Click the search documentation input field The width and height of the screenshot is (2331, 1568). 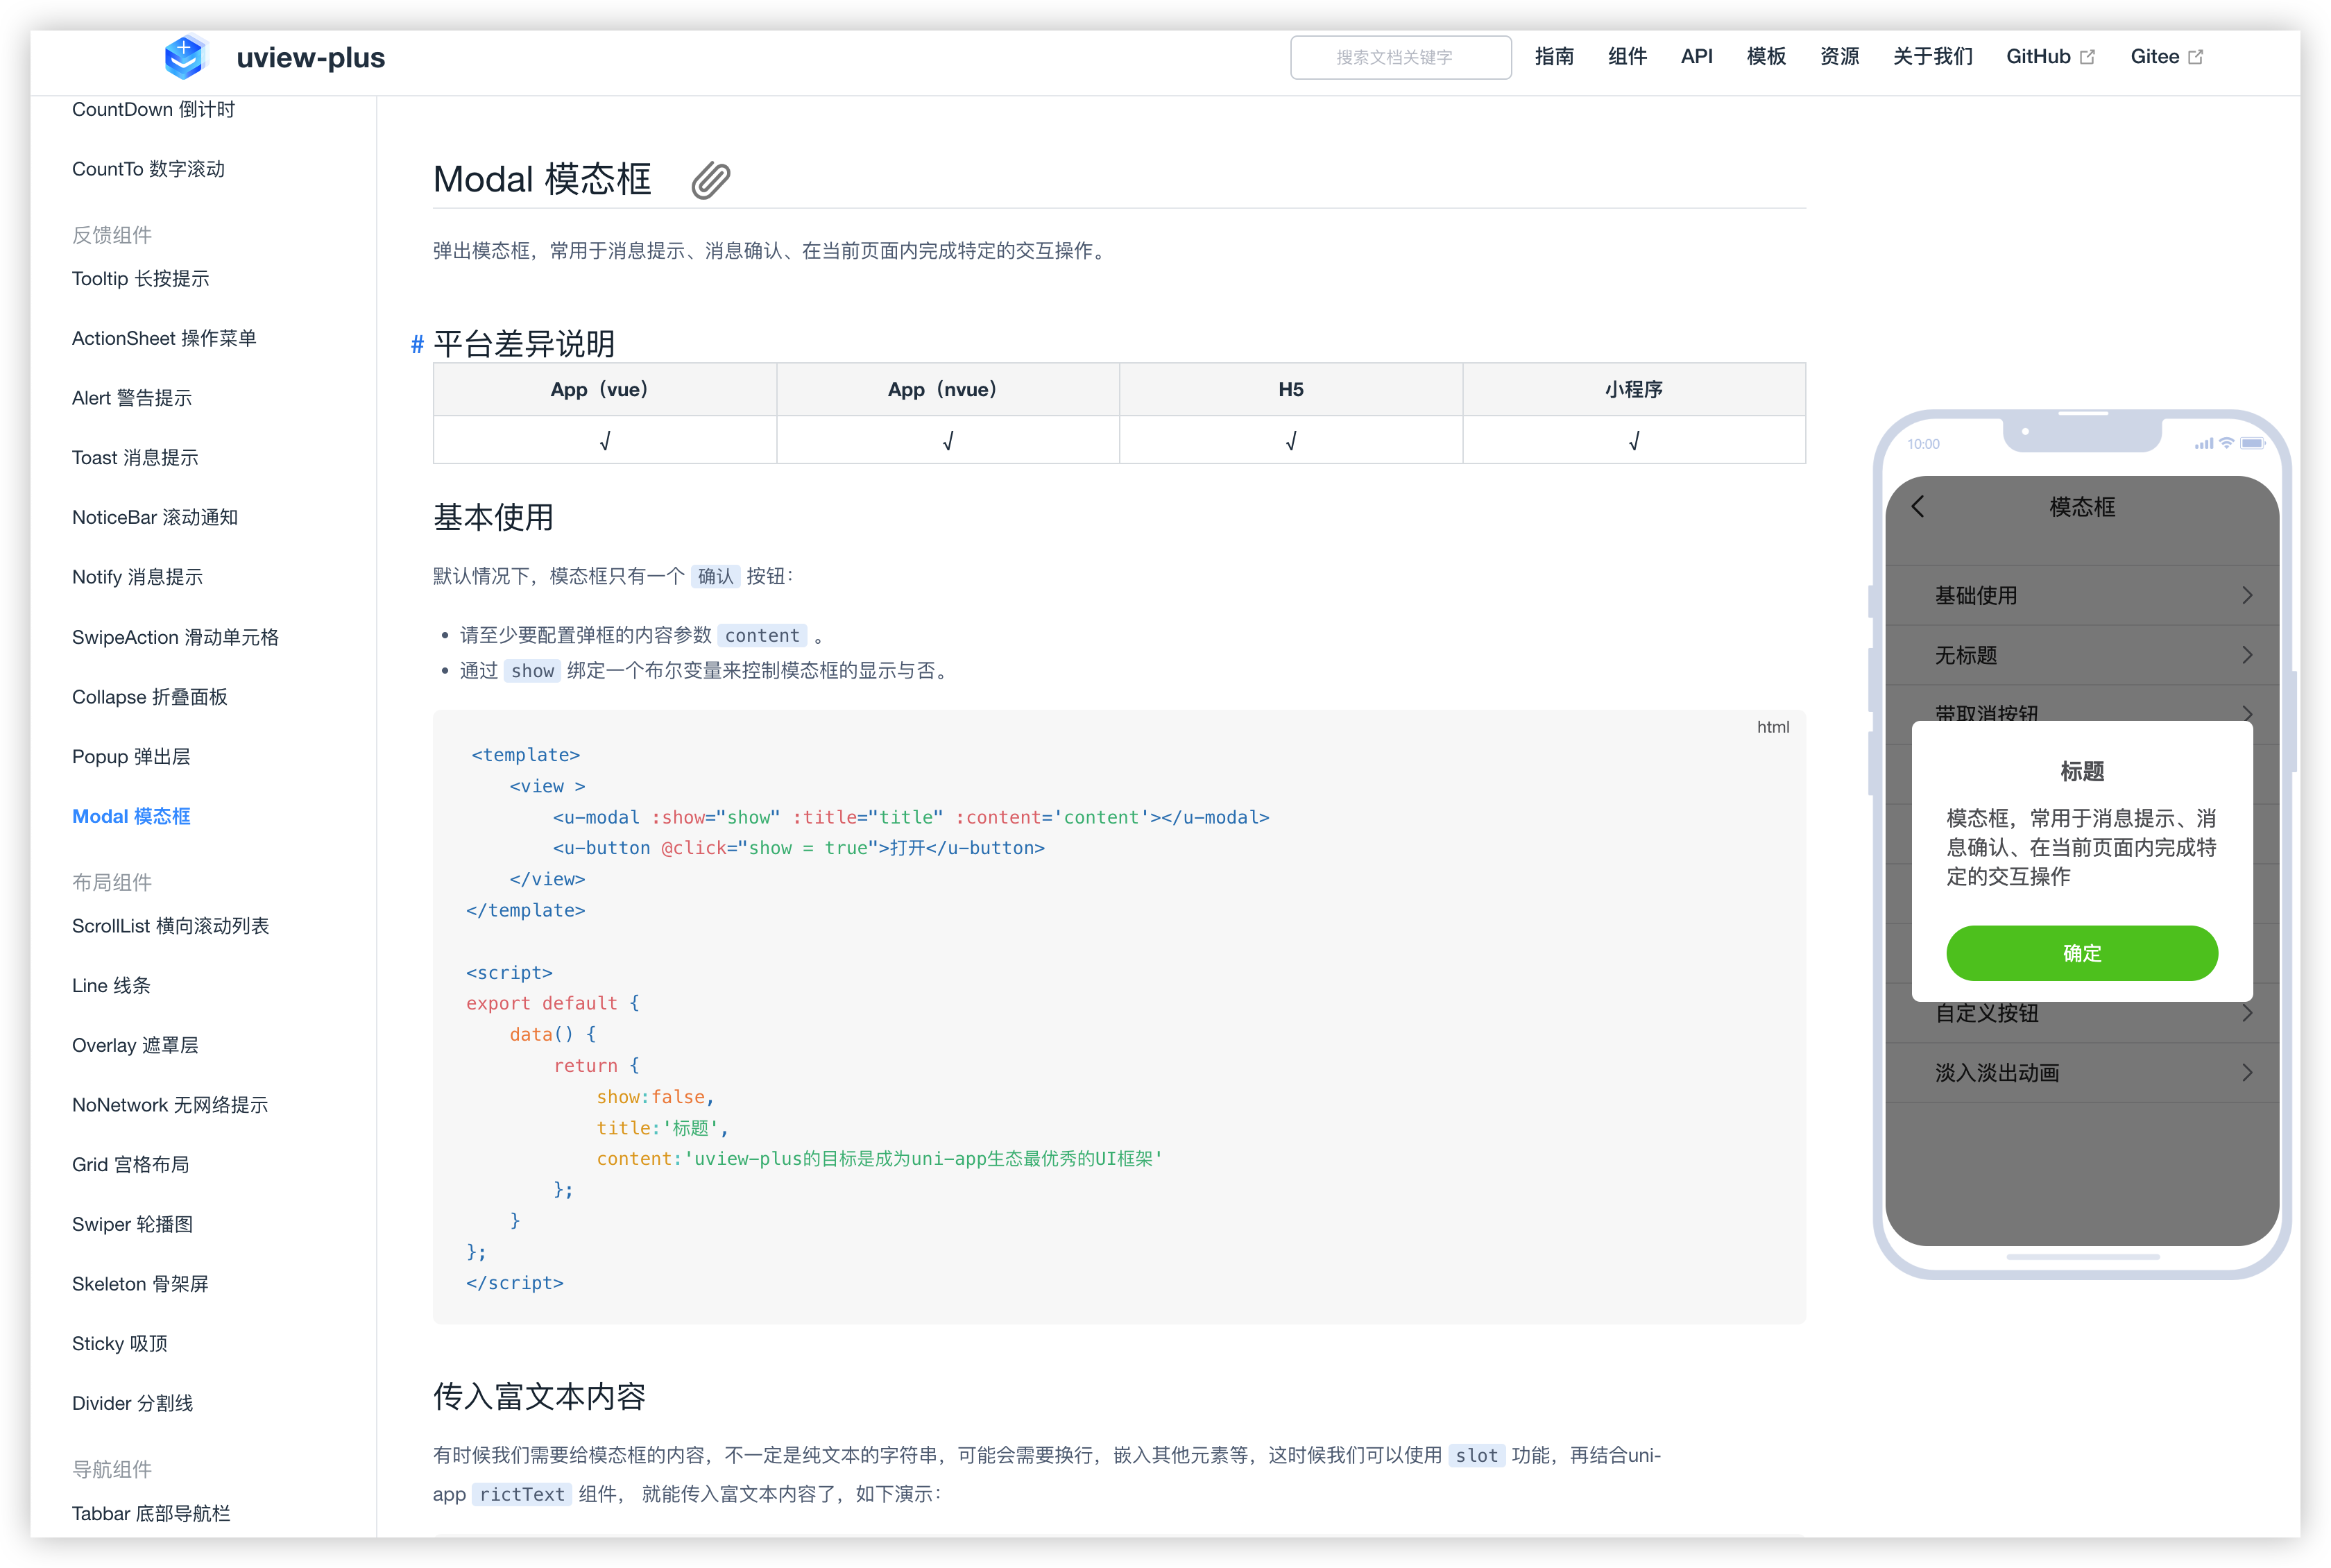(x=1400, y=57)
